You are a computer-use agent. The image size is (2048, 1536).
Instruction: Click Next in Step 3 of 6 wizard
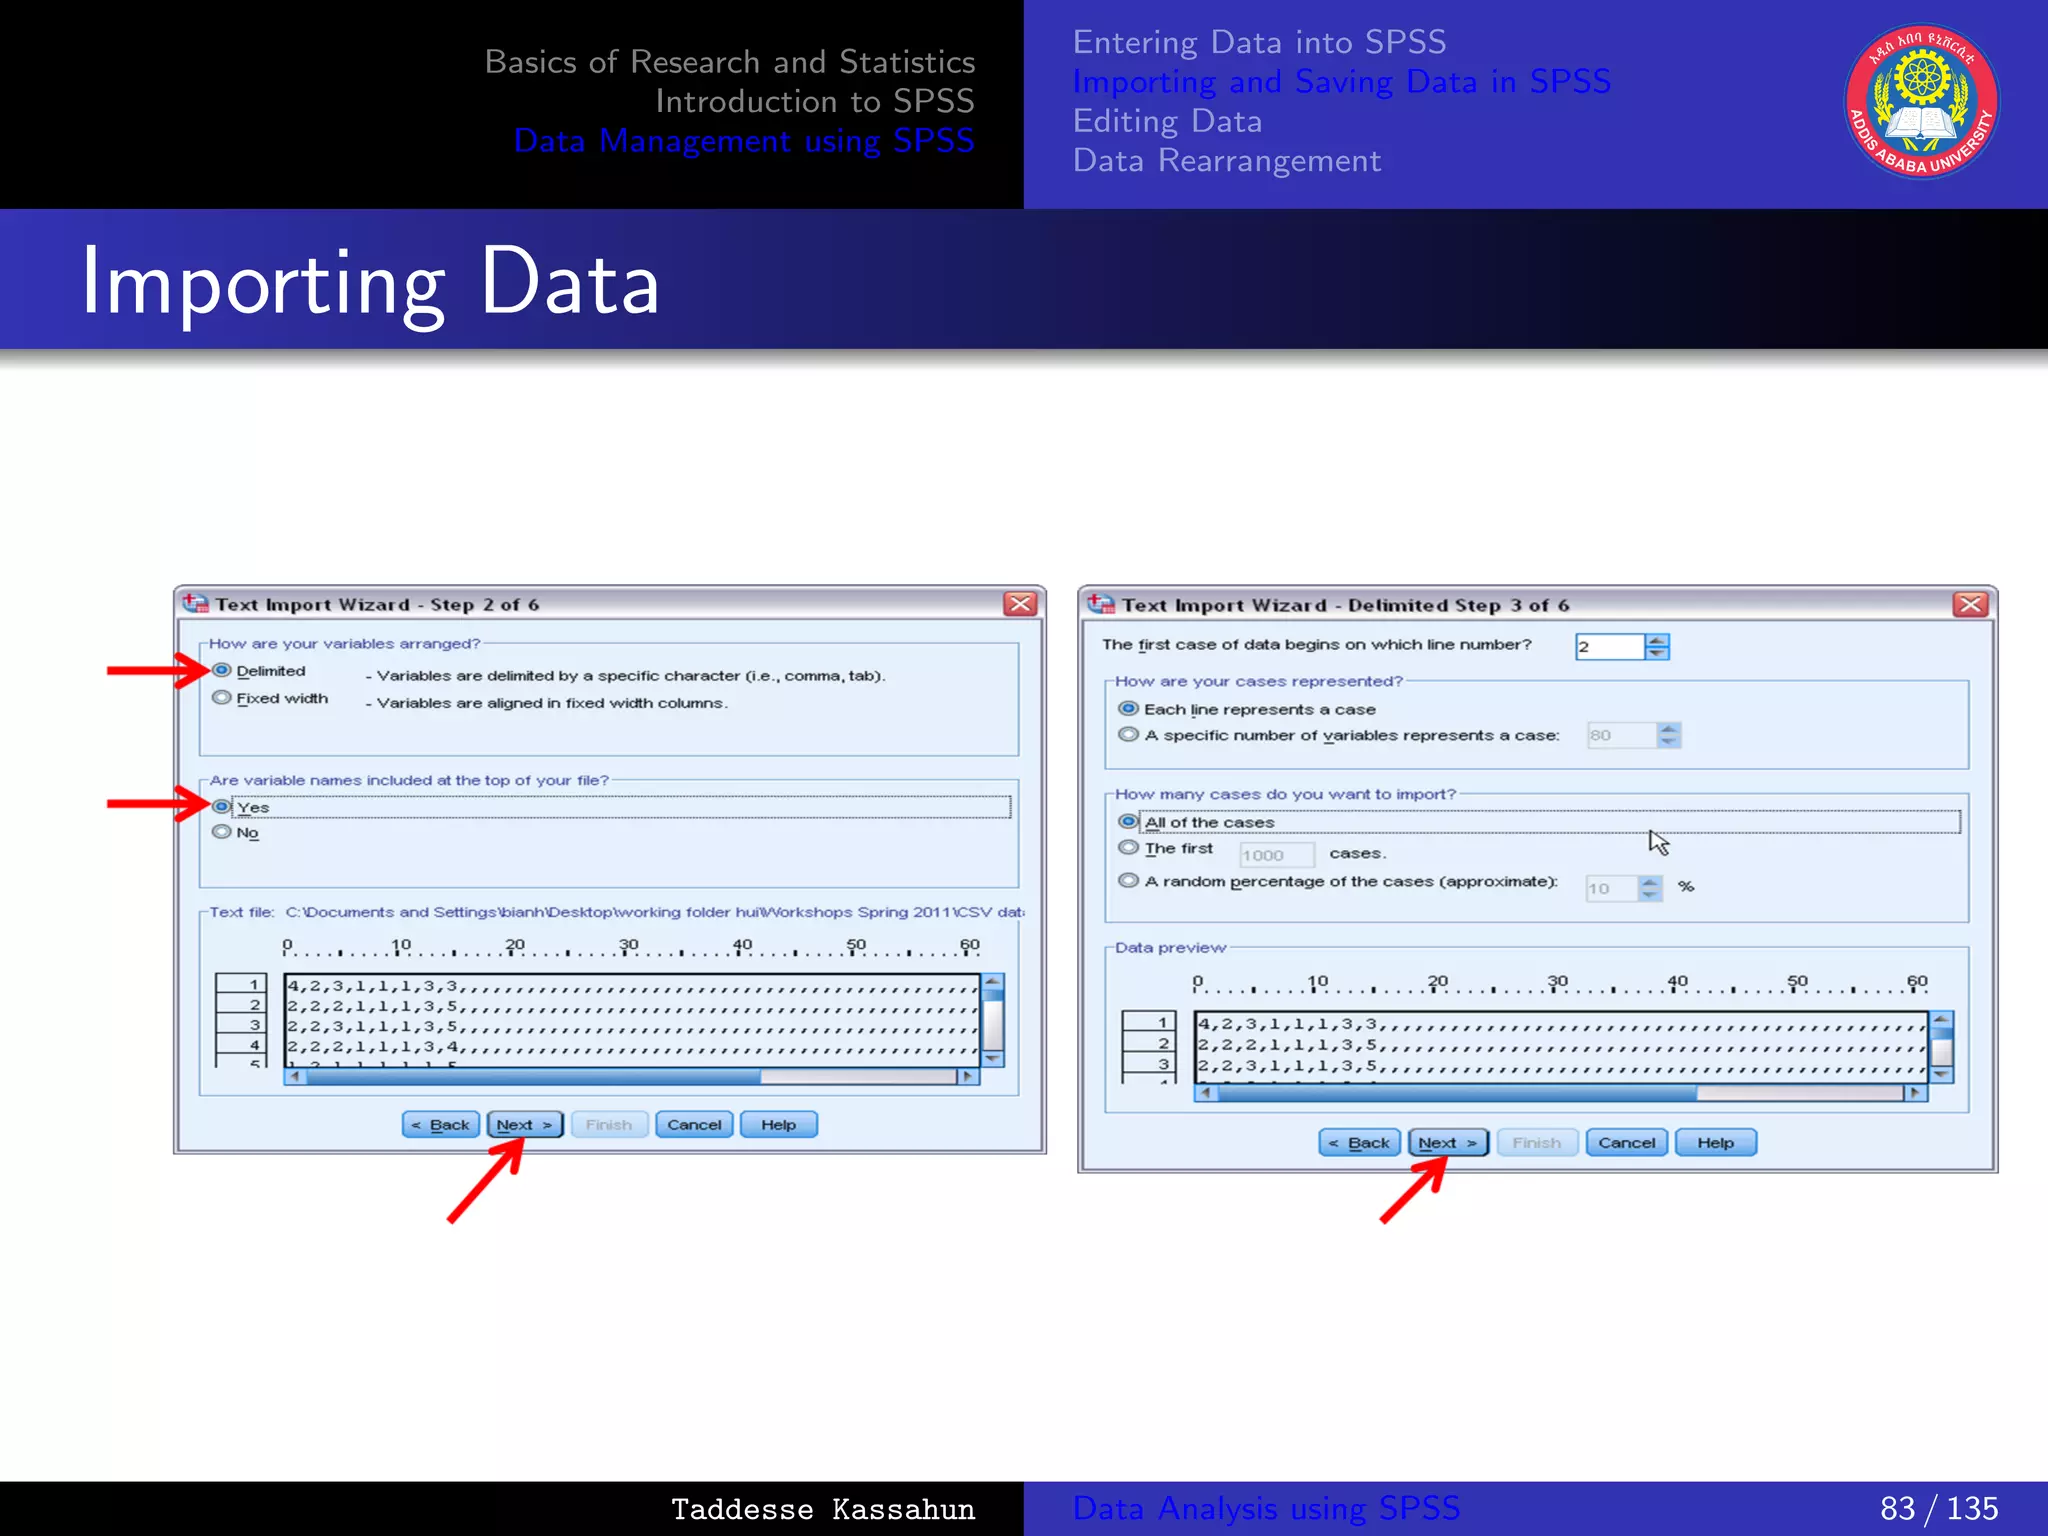[1448, 1143]
